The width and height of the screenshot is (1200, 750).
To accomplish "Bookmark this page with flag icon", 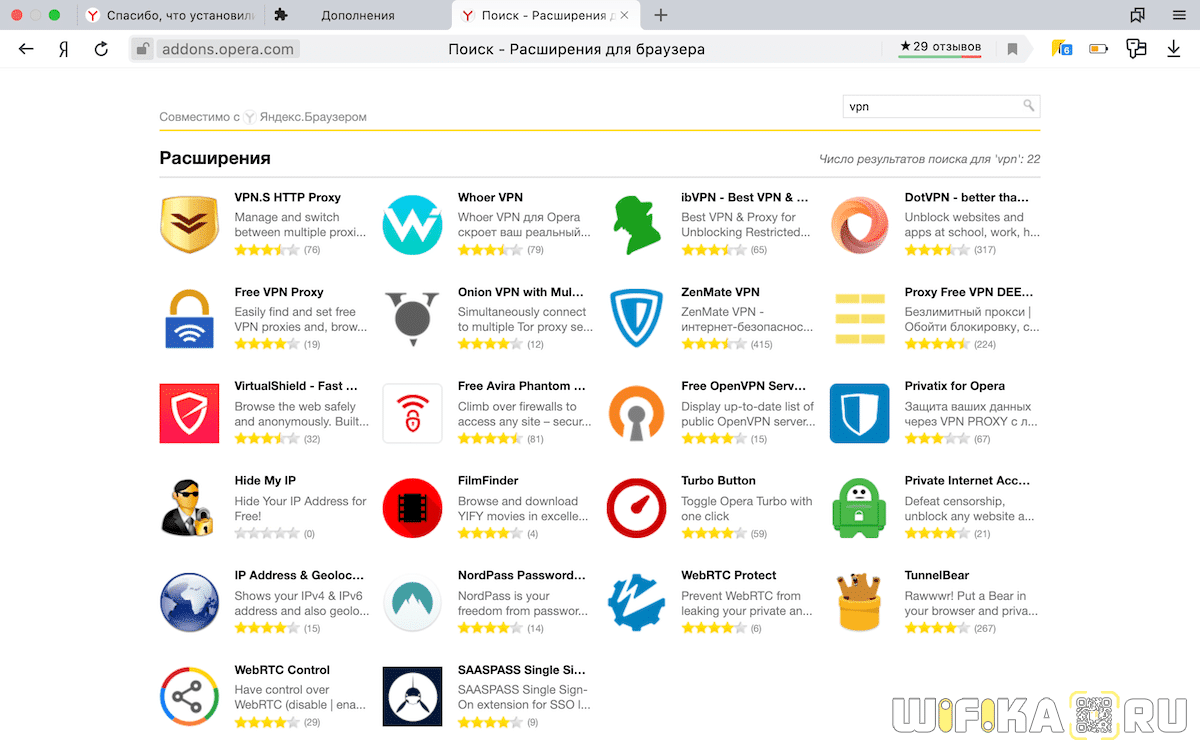I will point(1012,48).
